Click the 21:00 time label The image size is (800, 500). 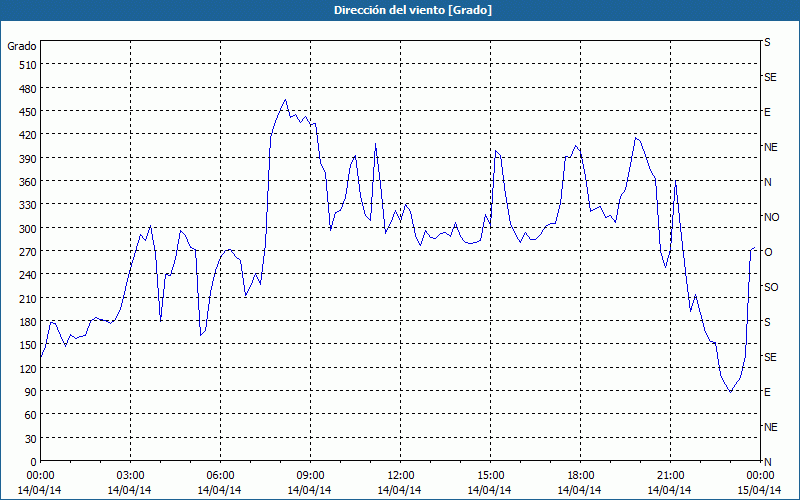click(670, 476)
